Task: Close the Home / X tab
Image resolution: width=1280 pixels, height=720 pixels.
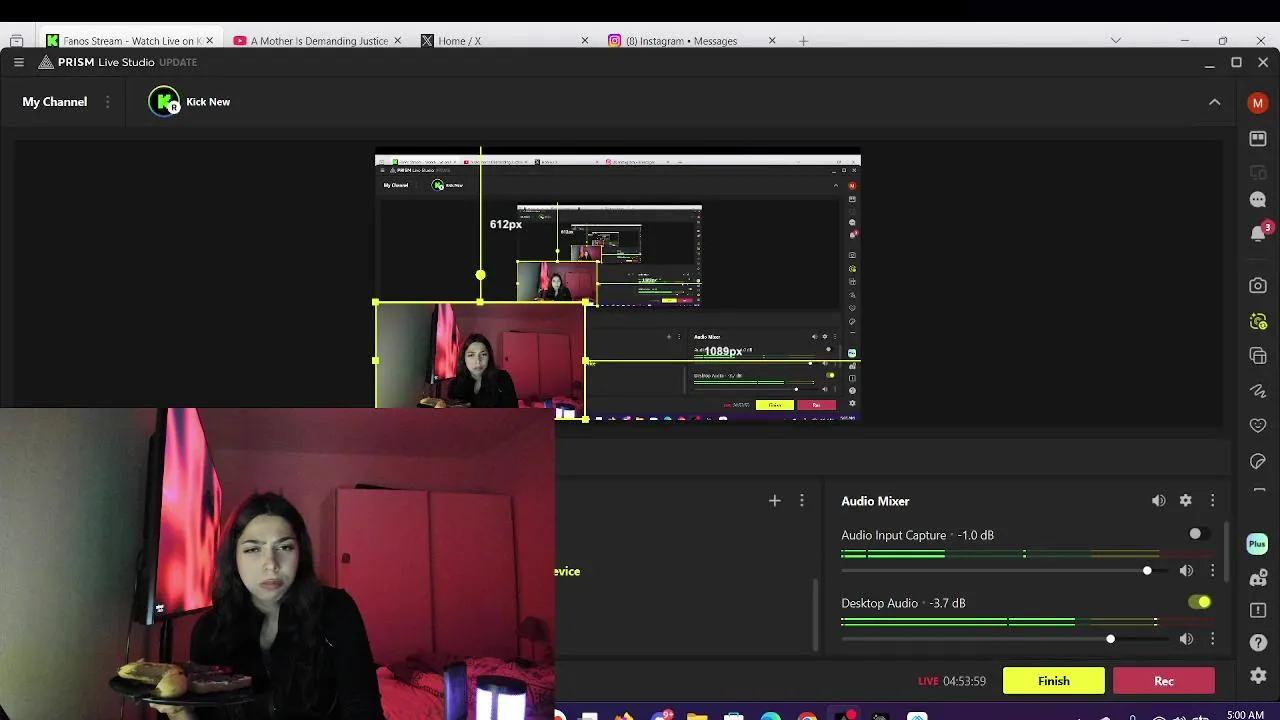Action: click(585, 41)
